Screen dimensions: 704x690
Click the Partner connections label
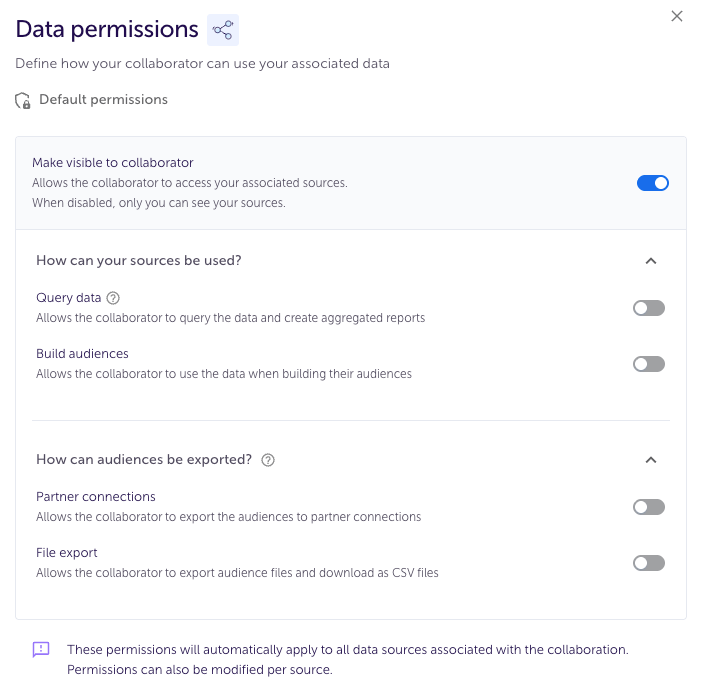tap(96, 497)
